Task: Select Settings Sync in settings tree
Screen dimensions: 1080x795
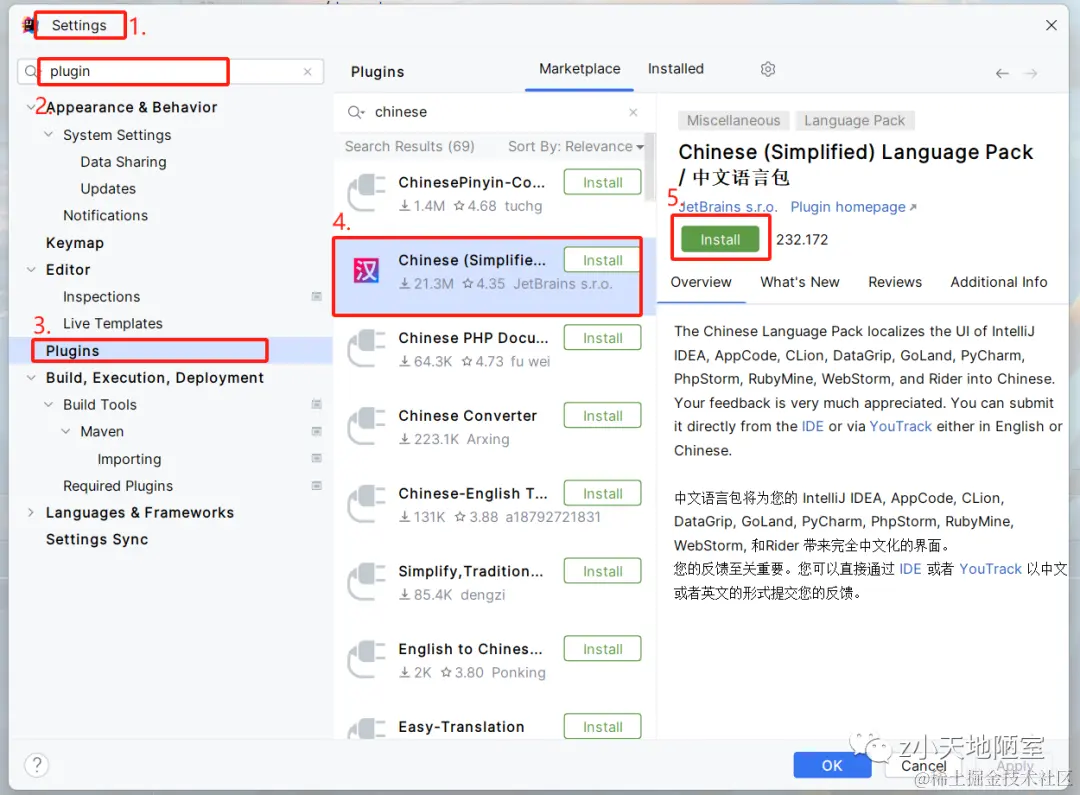Action: point(97,539)
